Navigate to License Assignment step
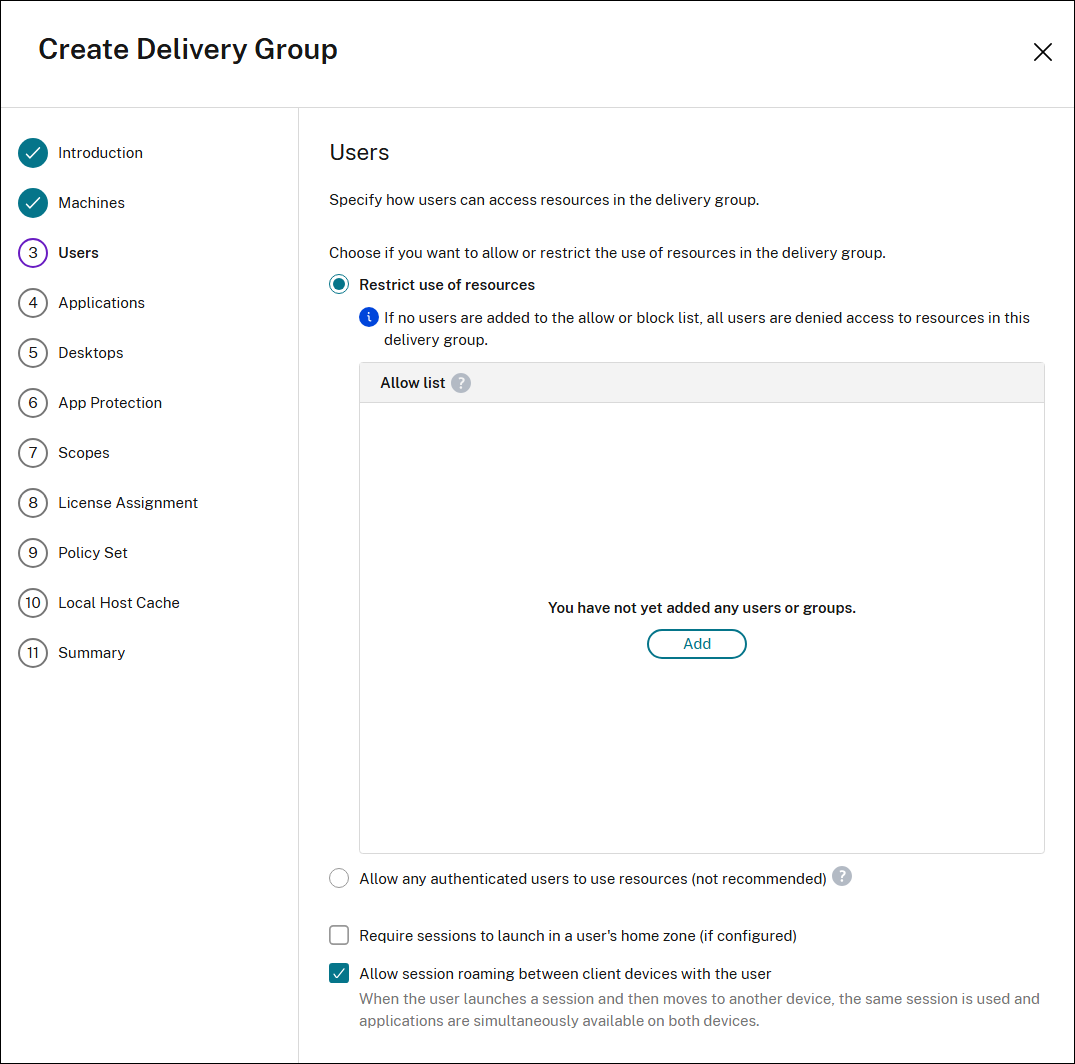Screen dimensions: 1075x1064 click(x=128, y=503)
